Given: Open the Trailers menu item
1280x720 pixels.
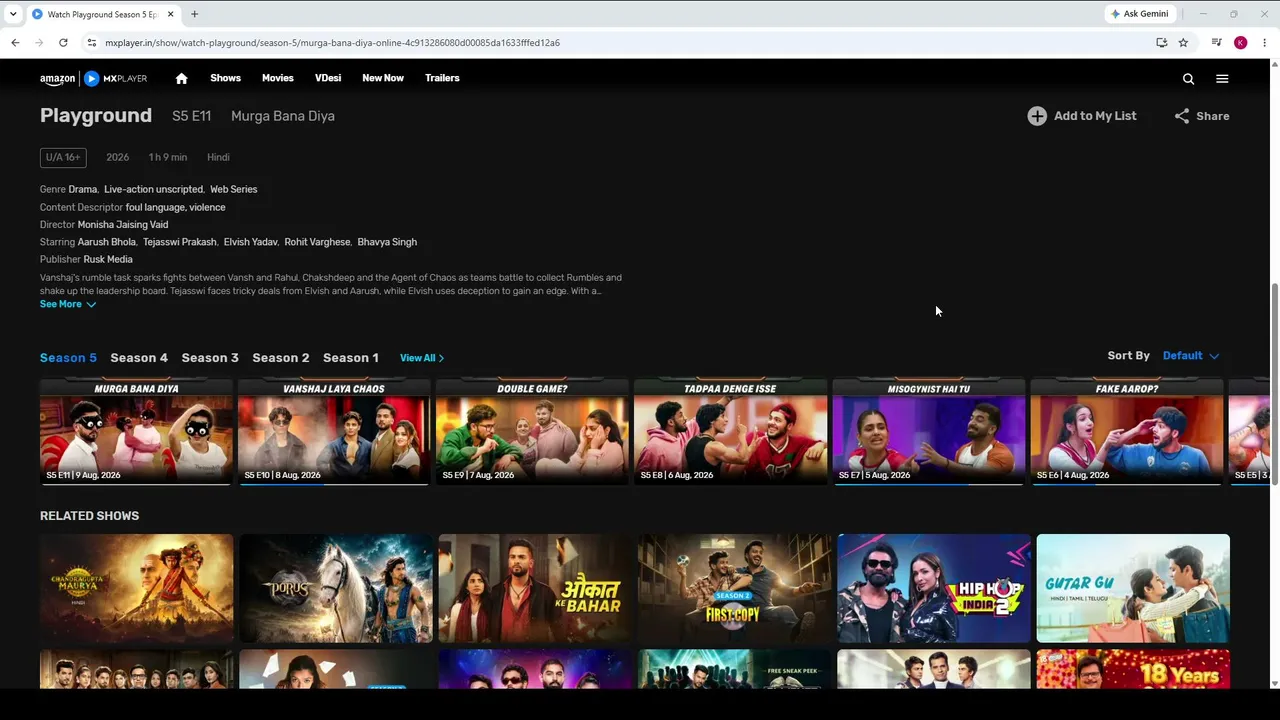Looking at the screenshot, I should pos(442,78).
